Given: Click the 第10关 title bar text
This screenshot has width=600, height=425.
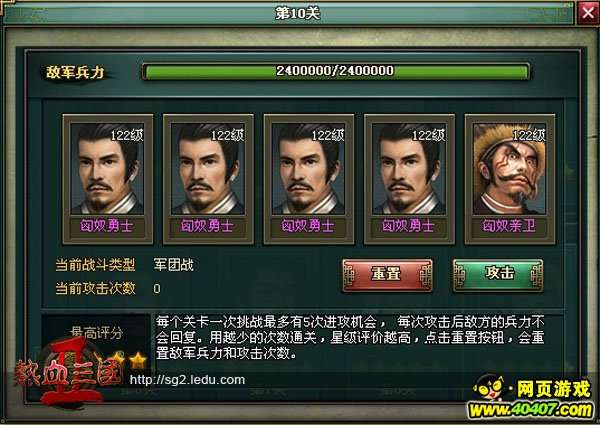Looking at the screenshot, I should tap(298, 13).
